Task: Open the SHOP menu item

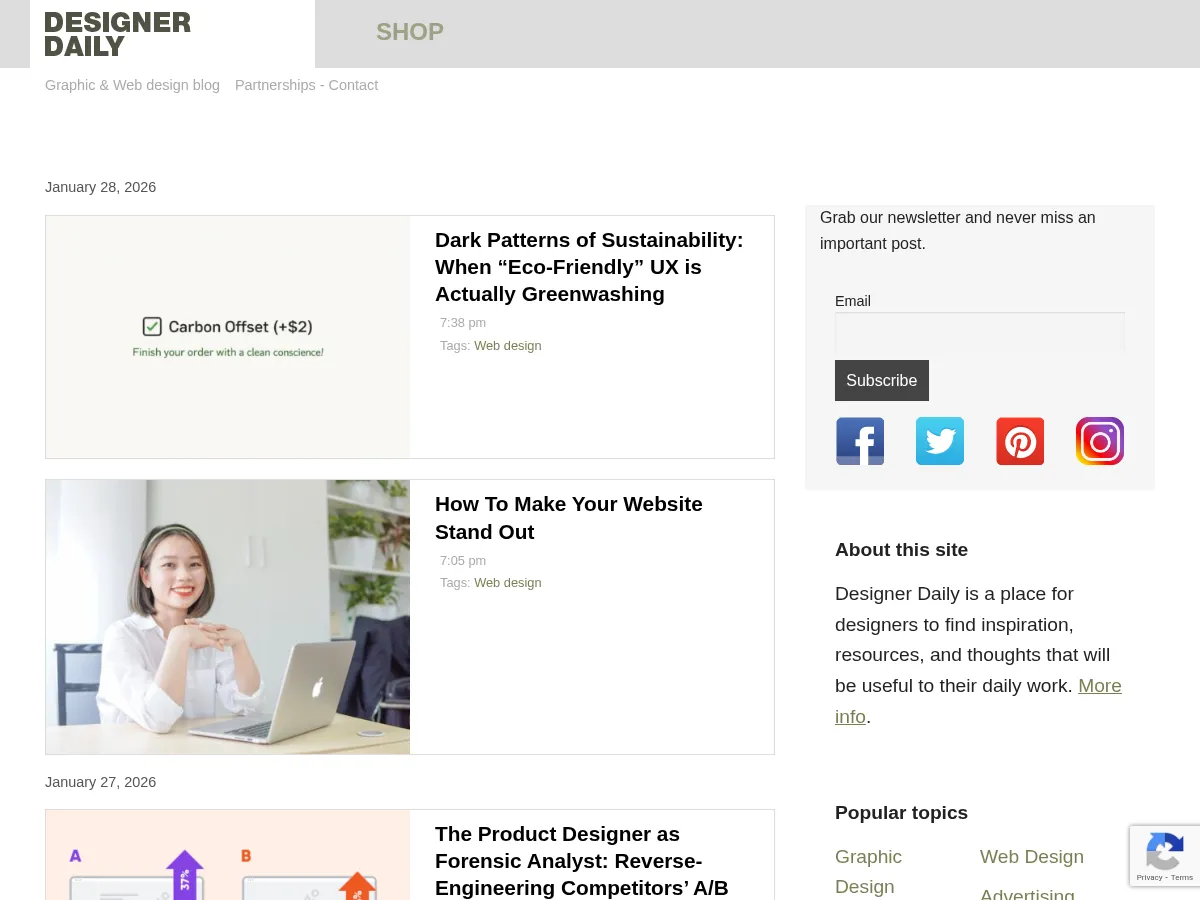Action: tap(410, 32)
